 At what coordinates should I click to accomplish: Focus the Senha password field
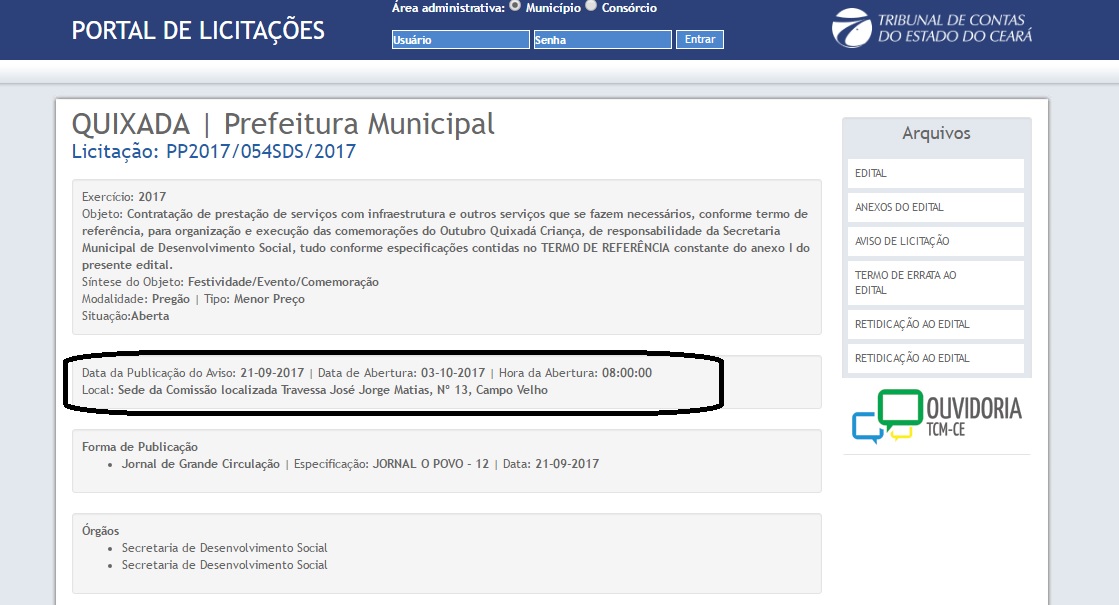click(x=602, y=40)
